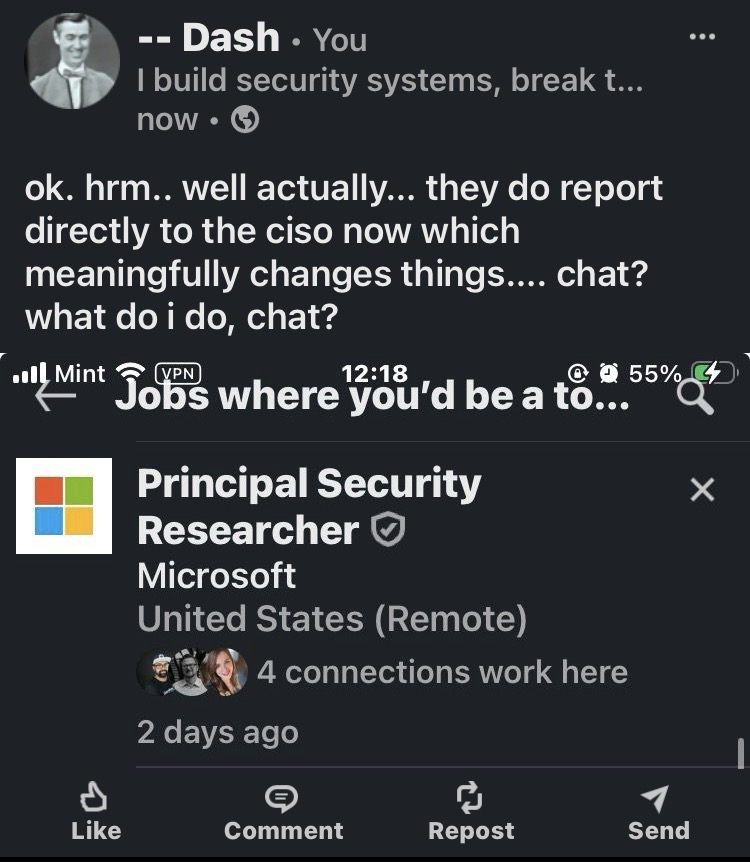Open the three-dot post options menu

coord(703,37)
